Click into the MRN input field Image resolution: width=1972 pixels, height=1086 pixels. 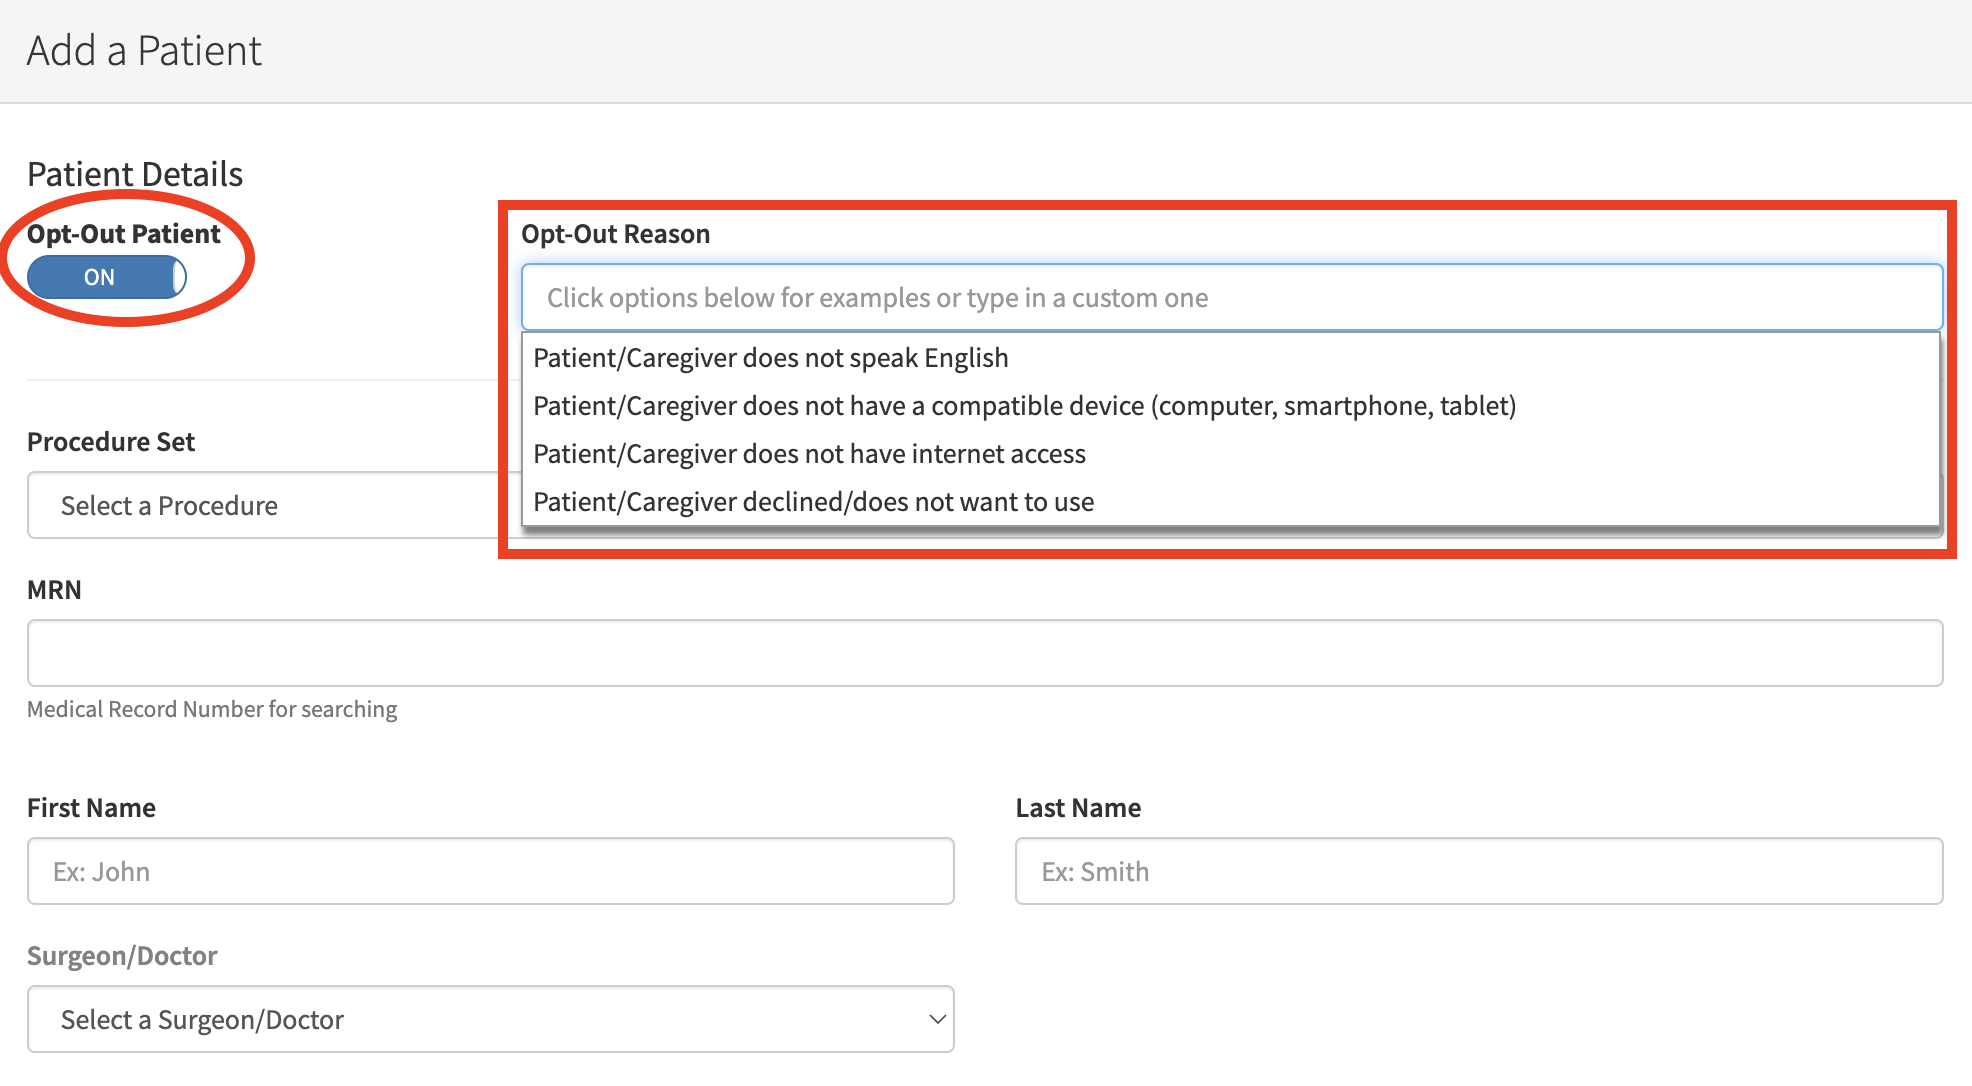tap(984, 653)
